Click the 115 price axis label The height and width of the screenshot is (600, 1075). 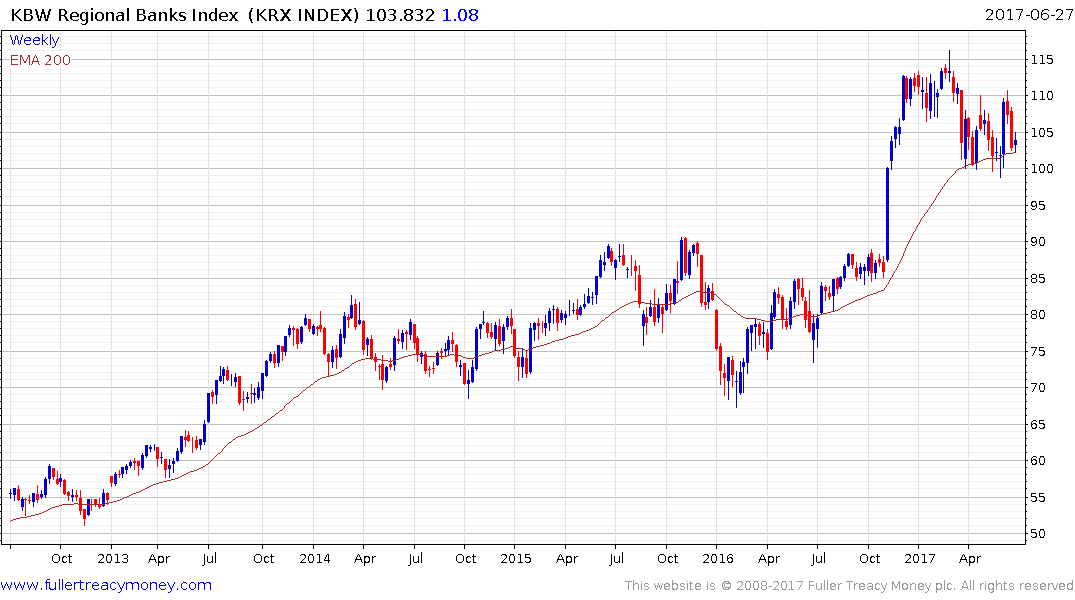point(1042,60)
